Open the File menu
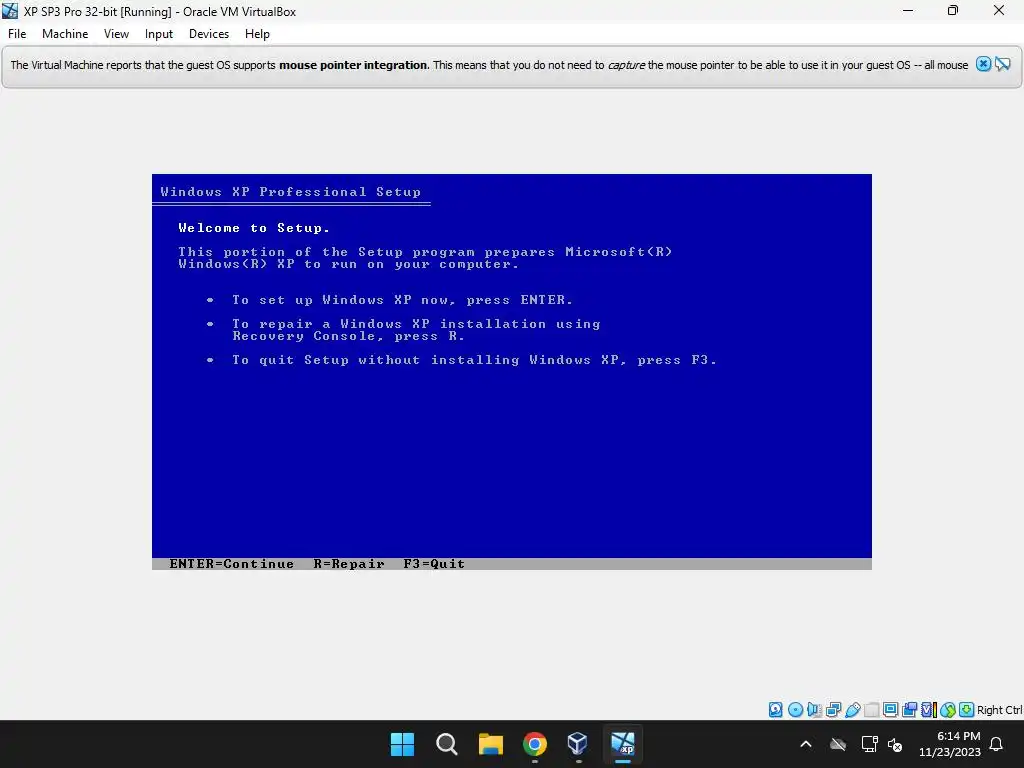Image resolution: width=1024 pixels, height=768 pixels. coord(17,34)
